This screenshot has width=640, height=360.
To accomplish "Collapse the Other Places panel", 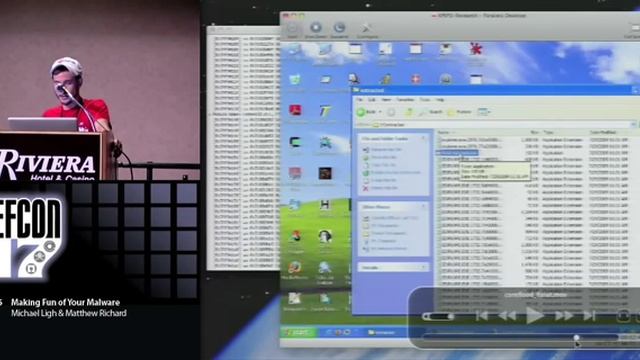I will (423, 207).
